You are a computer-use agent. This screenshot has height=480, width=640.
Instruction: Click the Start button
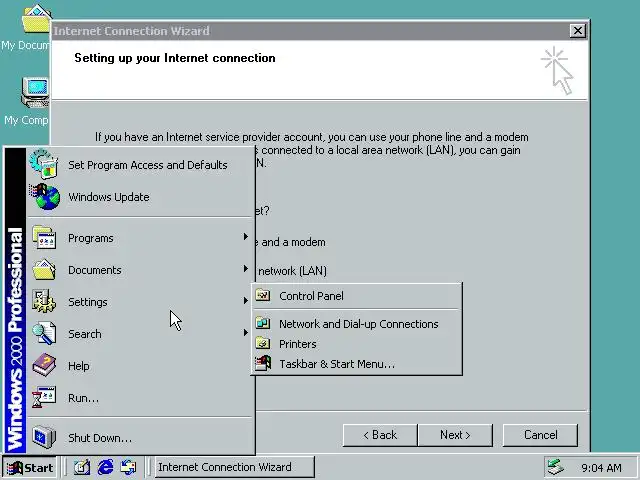tap(29, 467)
